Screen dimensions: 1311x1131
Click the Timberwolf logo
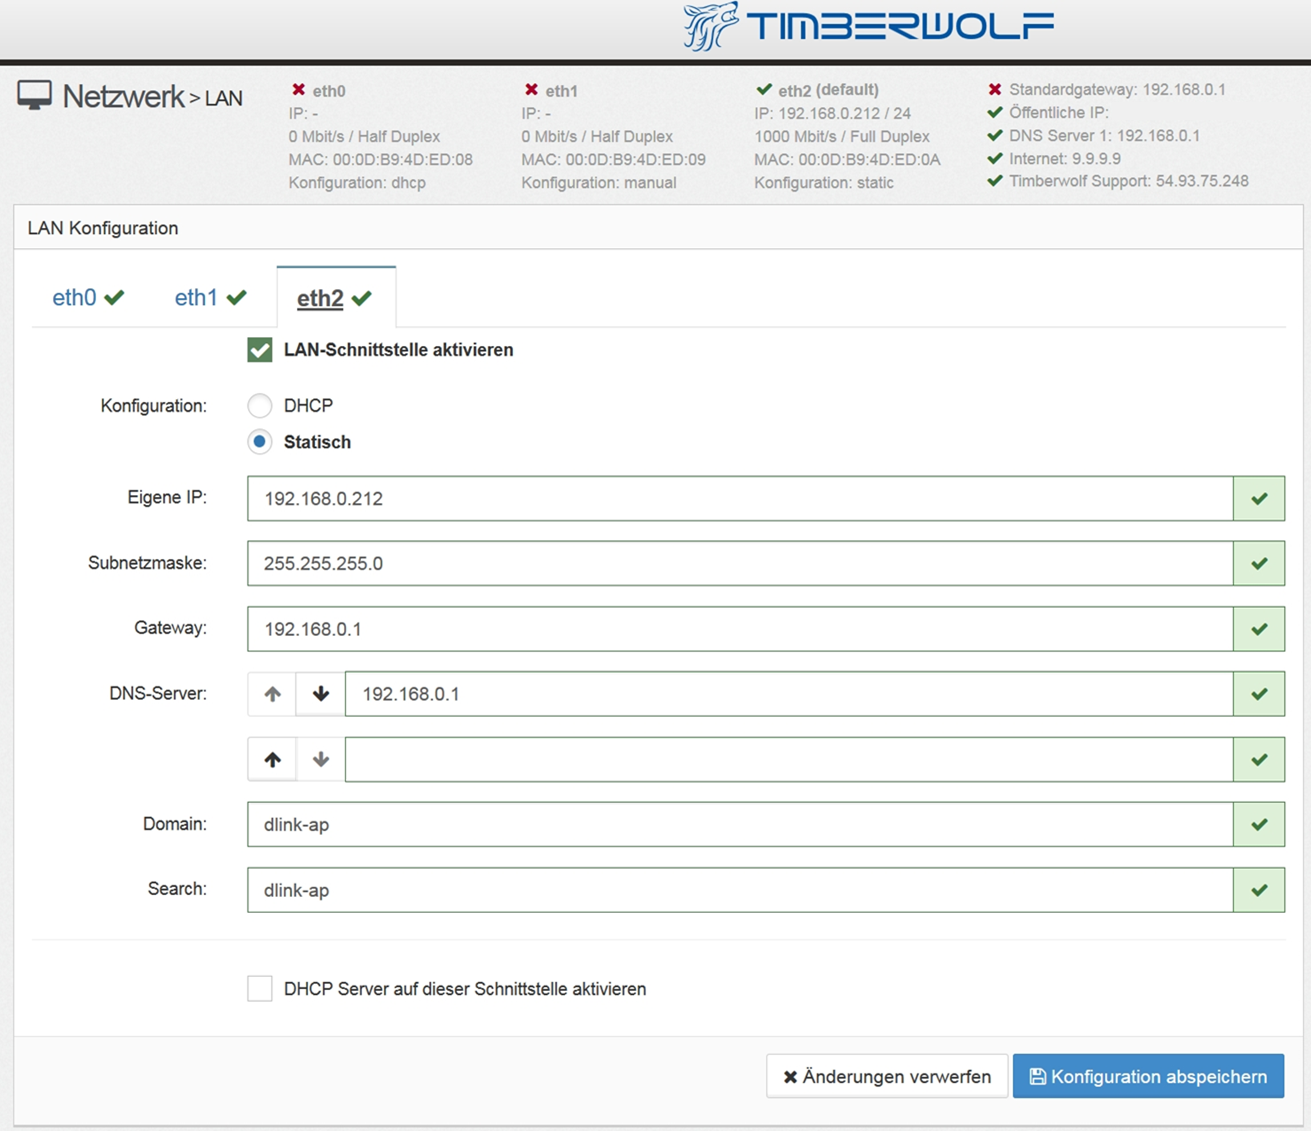(x=868, y=27)
